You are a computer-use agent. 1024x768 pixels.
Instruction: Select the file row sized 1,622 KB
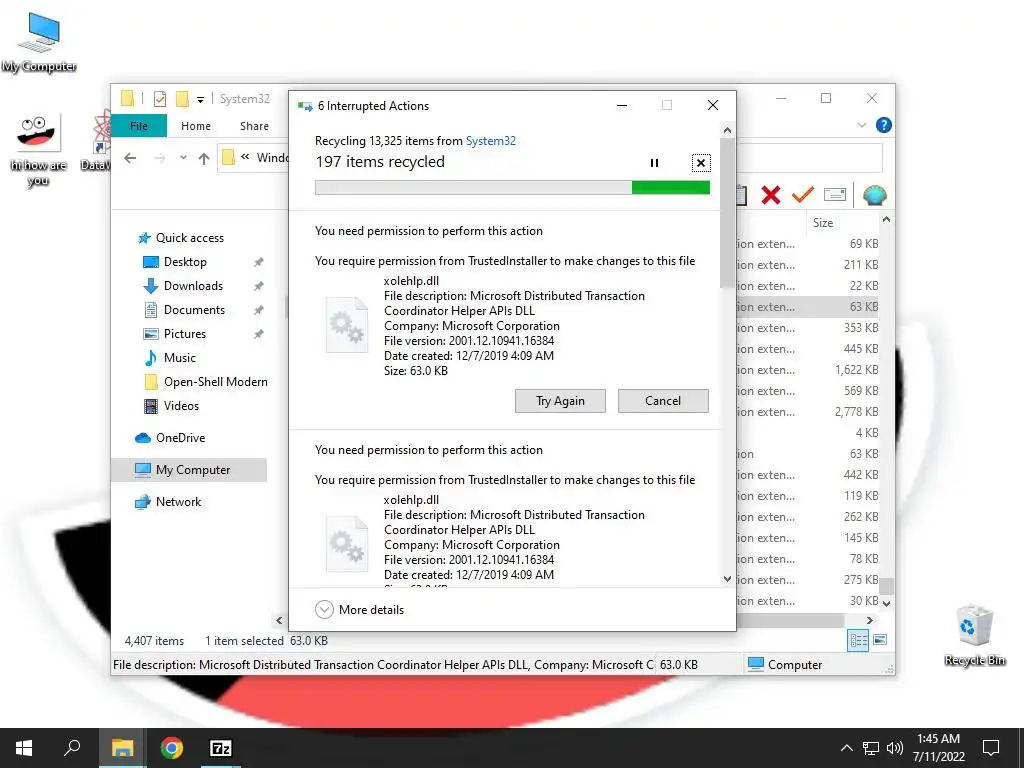tap(808, 370)
